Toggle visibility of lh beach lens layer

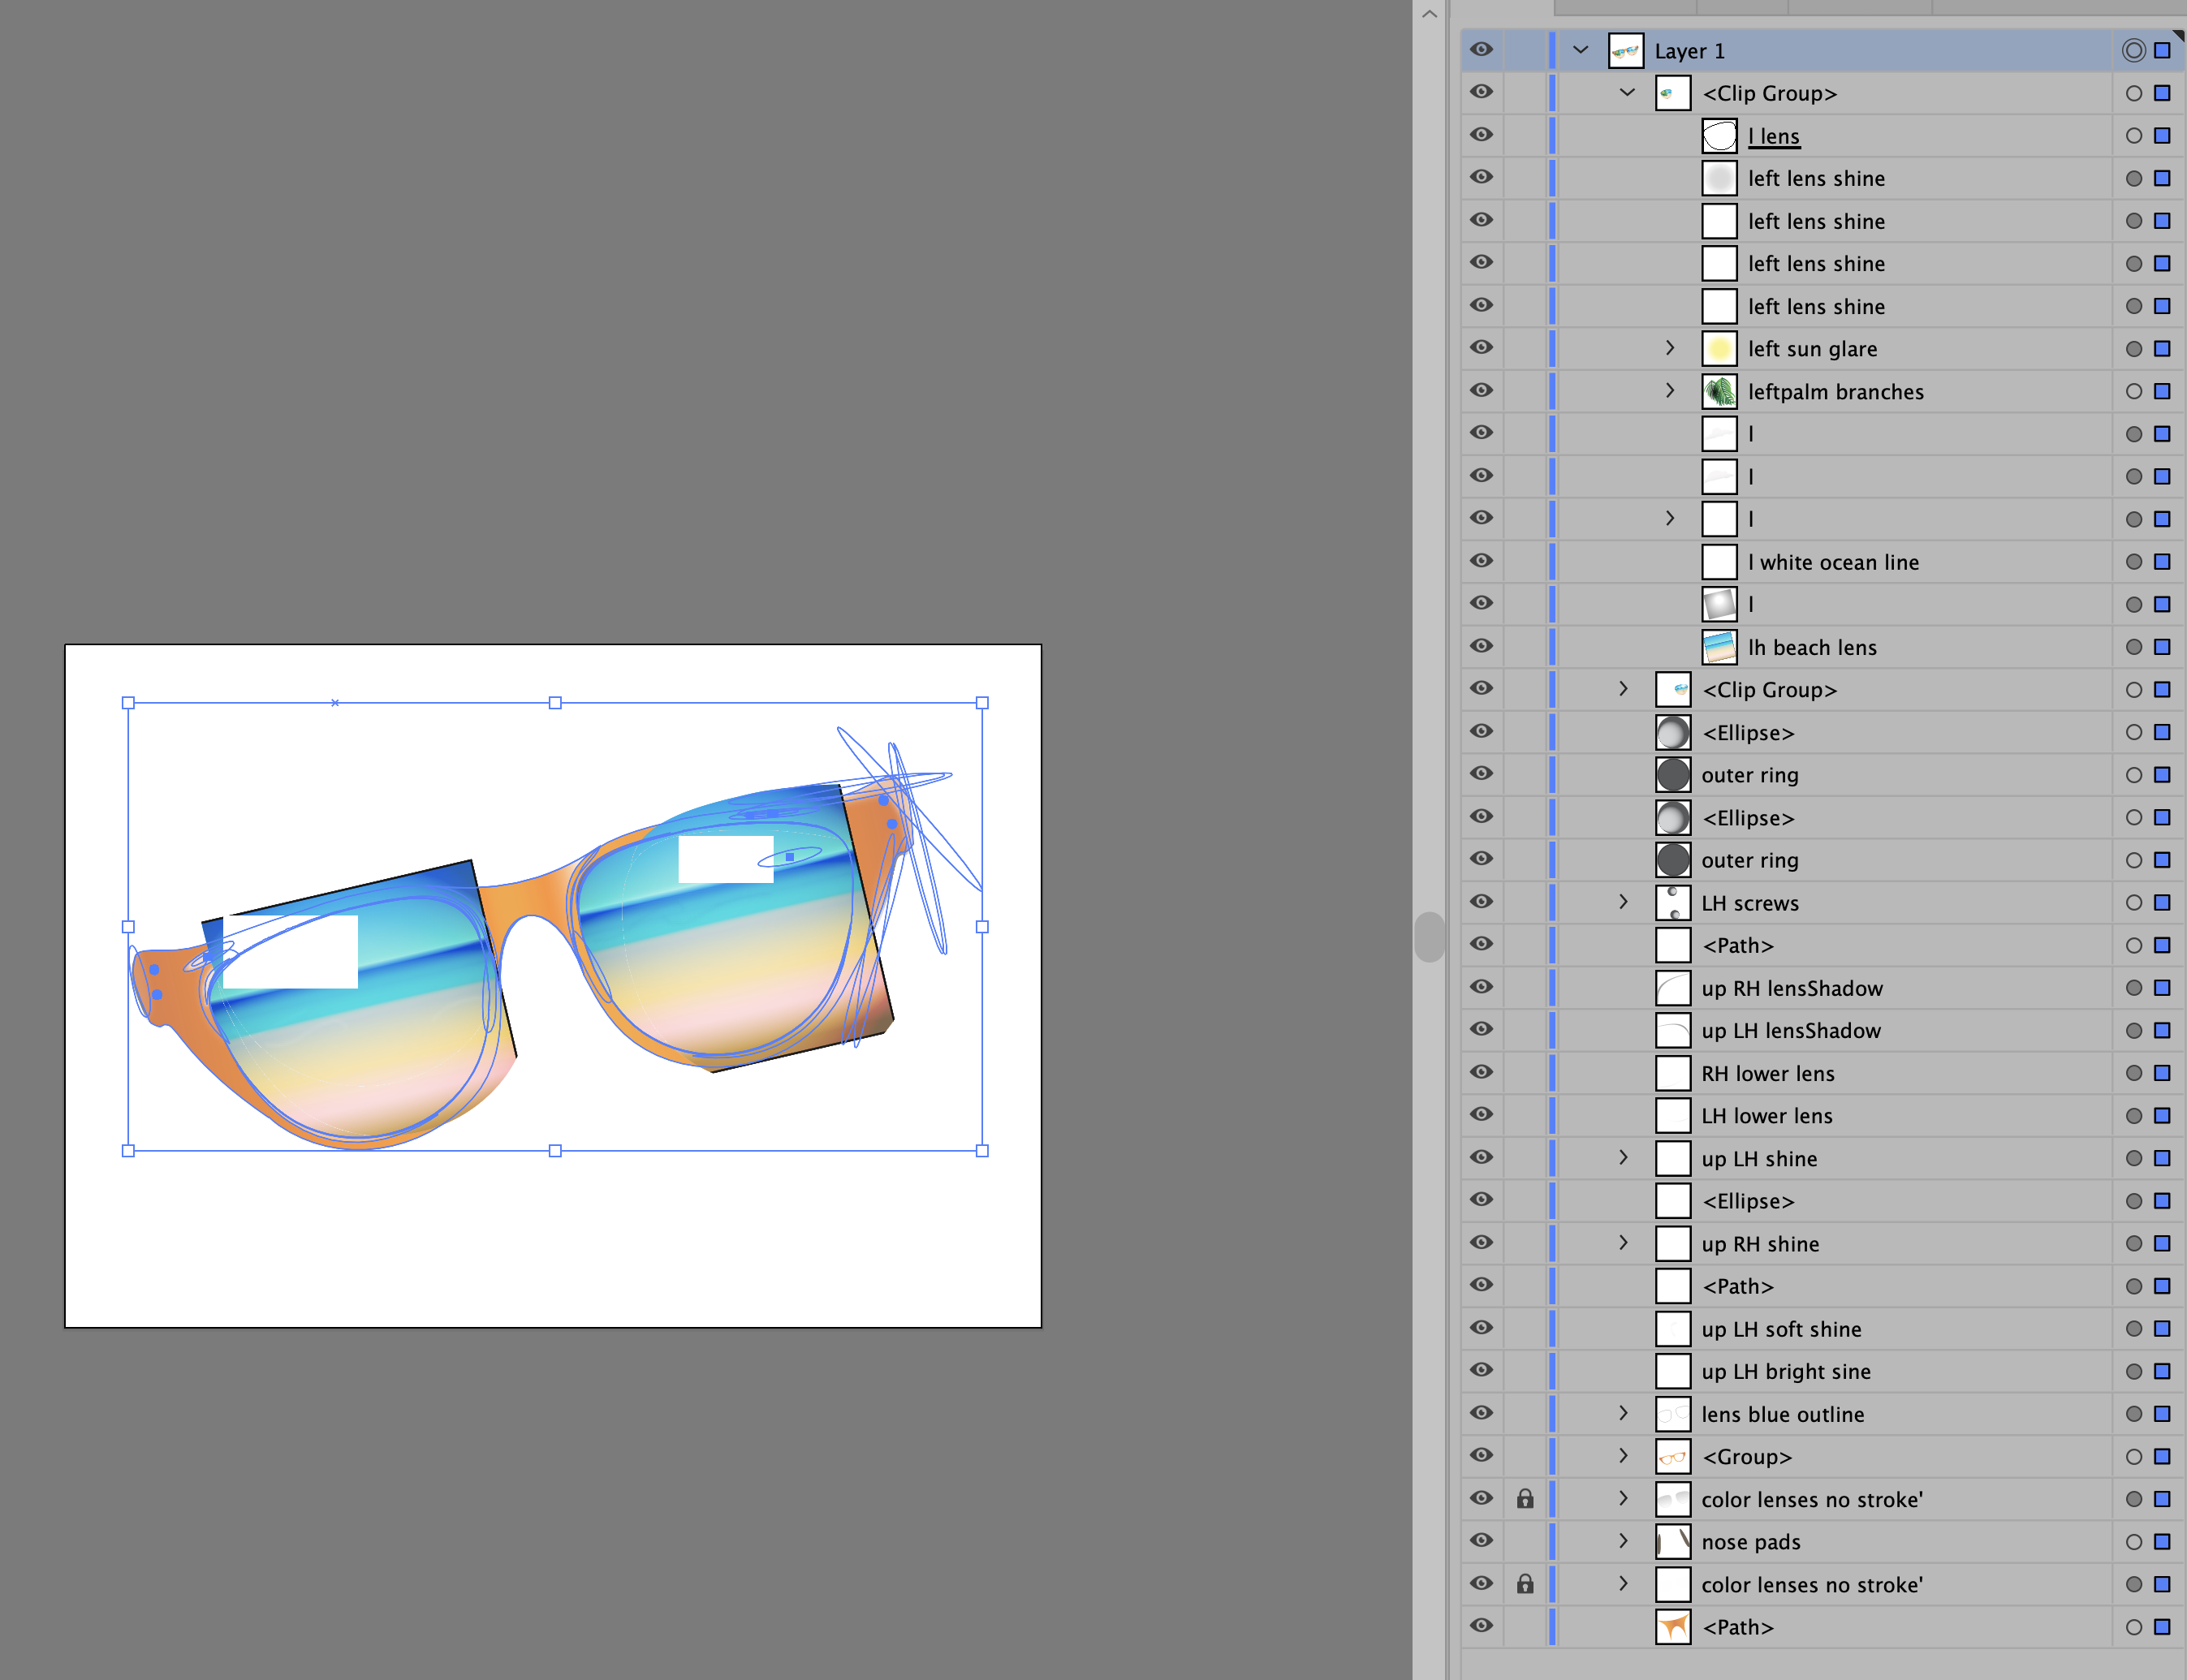click(1481, 646)
